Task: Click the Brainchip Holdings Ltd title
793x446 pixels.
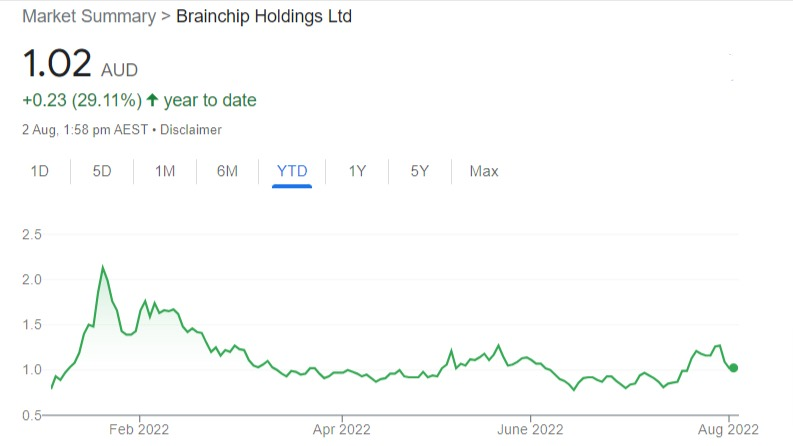Action: [x=264, y=17]
